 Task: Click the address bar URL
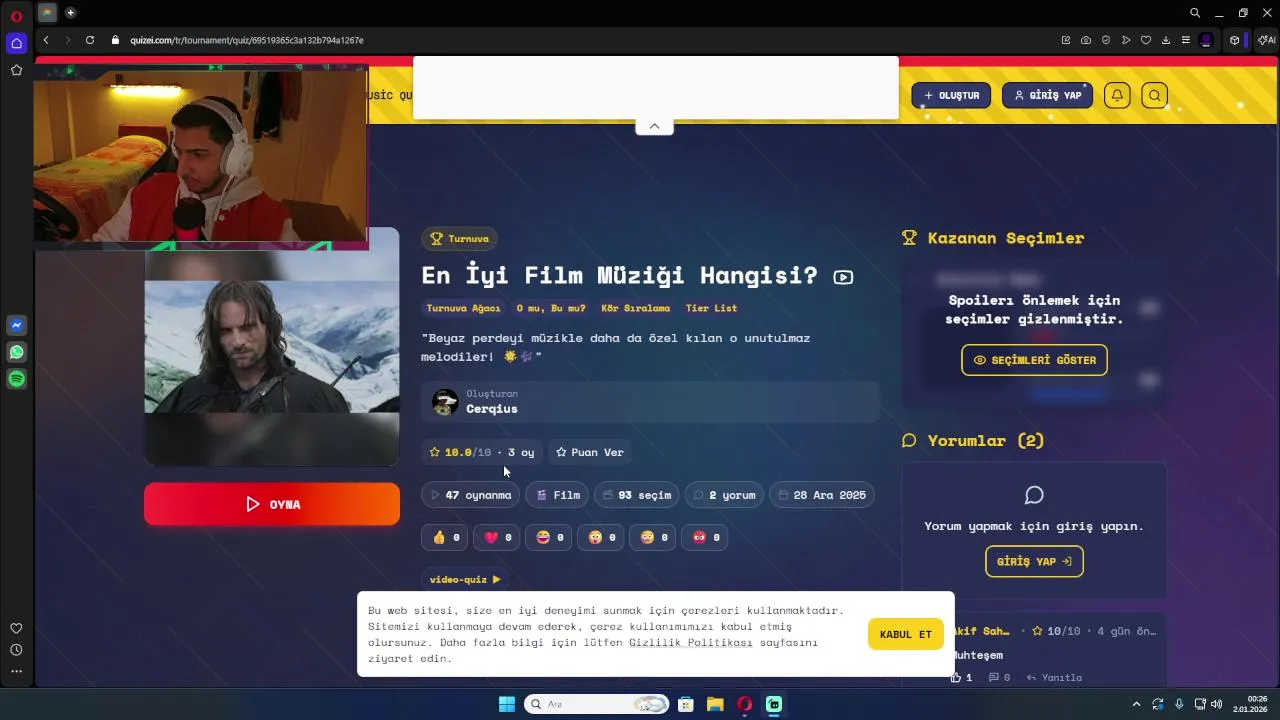246,40
